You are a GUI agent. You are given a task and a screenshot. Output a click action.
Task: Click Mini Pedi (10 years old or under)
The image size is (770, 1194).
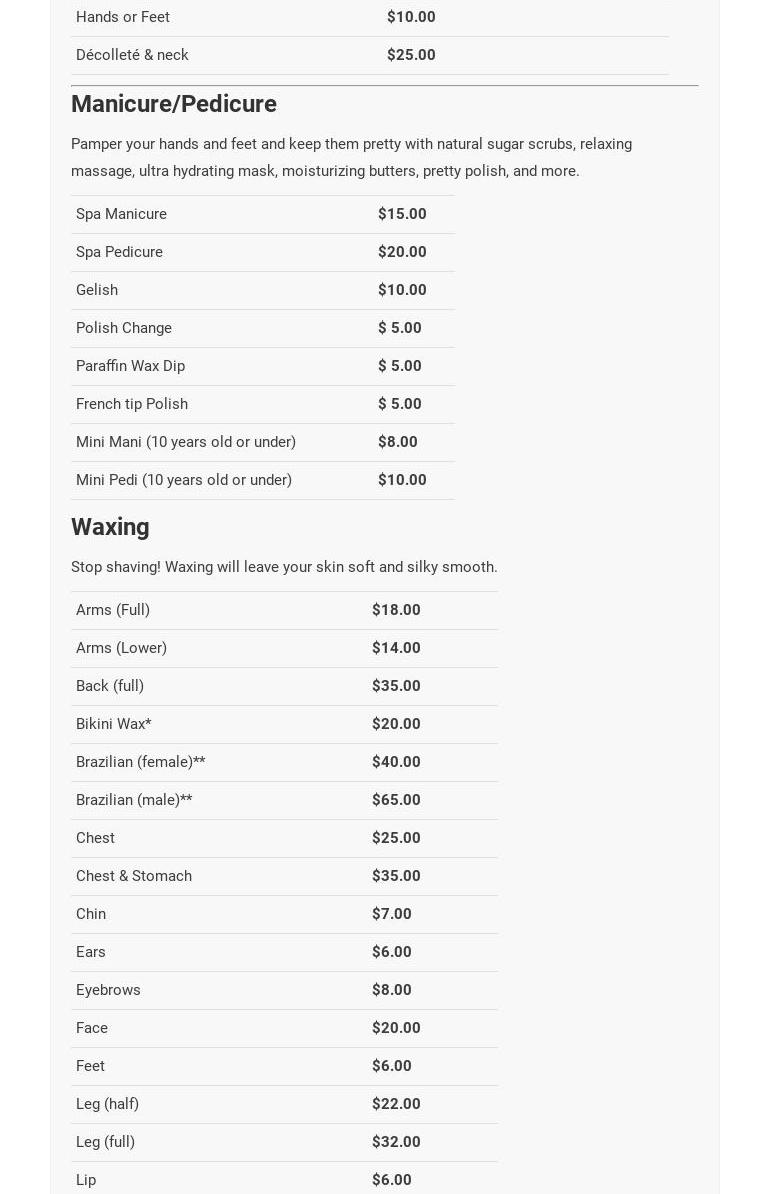point(184,480)
